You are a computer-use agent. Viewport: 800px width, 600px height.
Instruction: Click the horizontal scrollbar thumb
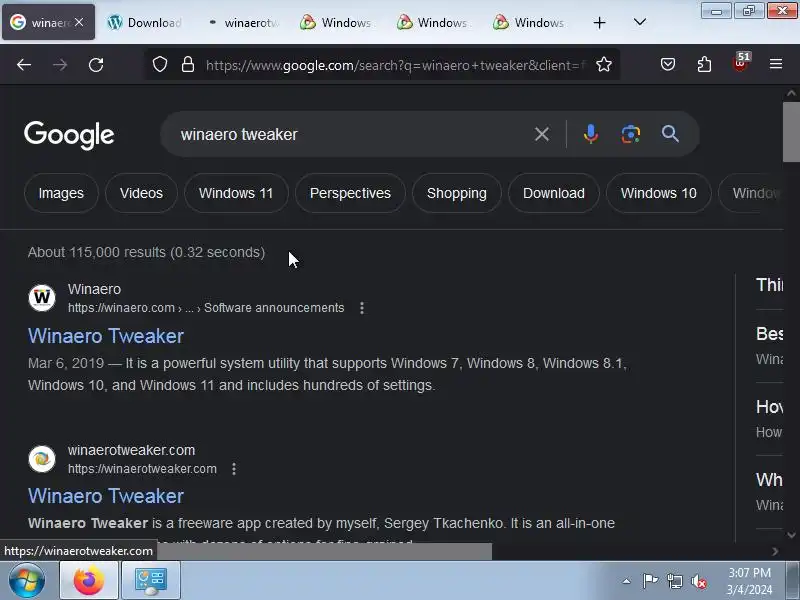(x=324, y=551)
